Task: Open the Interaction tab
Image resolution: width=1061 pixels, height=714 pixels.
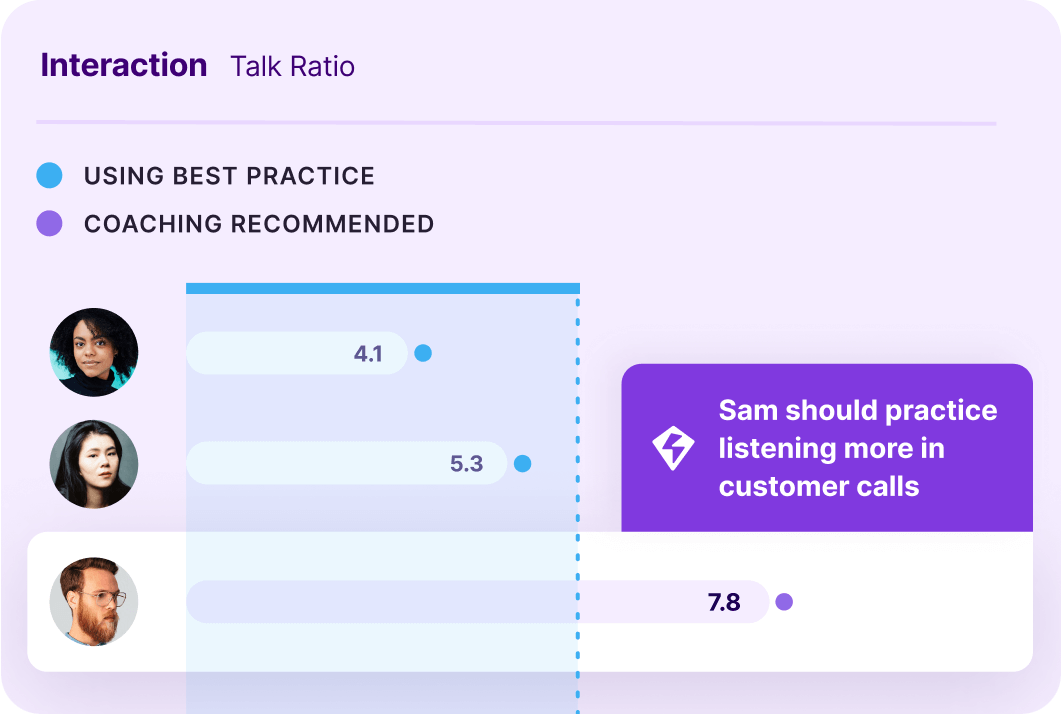Action: point(124,66)
